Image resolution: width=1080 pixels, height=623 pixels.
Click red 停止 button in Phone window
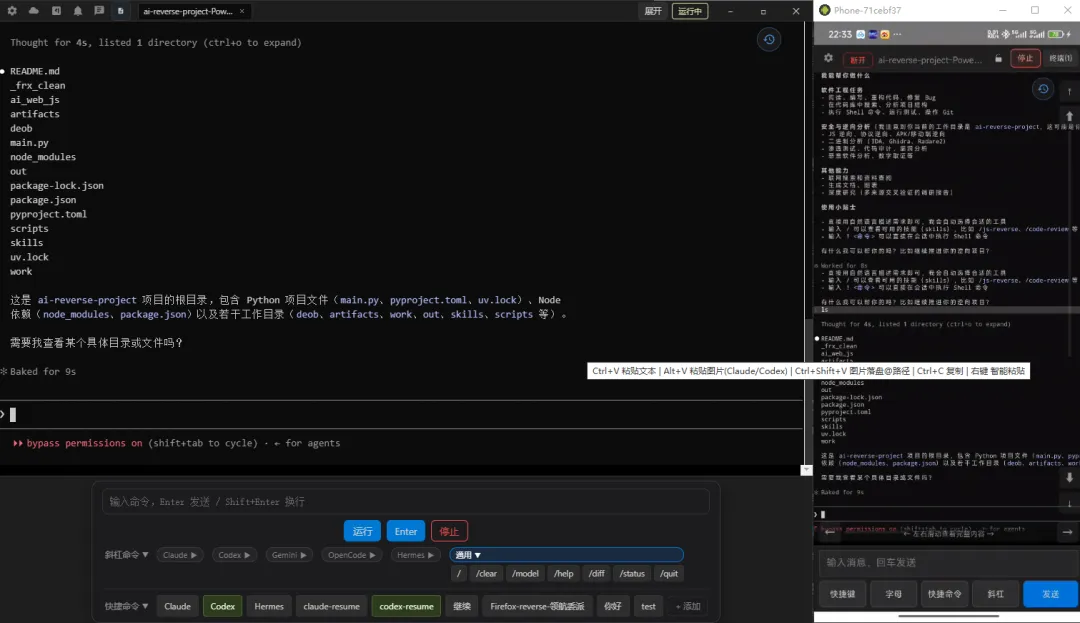point(1025,59)
